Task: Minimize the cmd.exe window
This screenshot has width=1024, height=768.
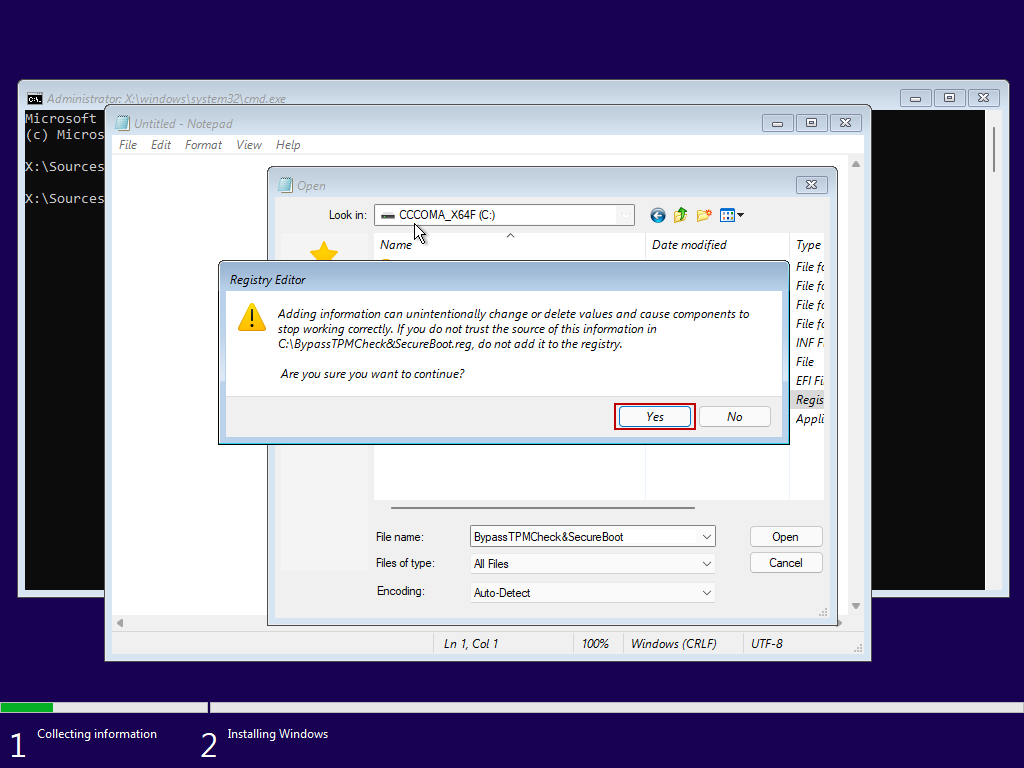Action: click(916, 98)
